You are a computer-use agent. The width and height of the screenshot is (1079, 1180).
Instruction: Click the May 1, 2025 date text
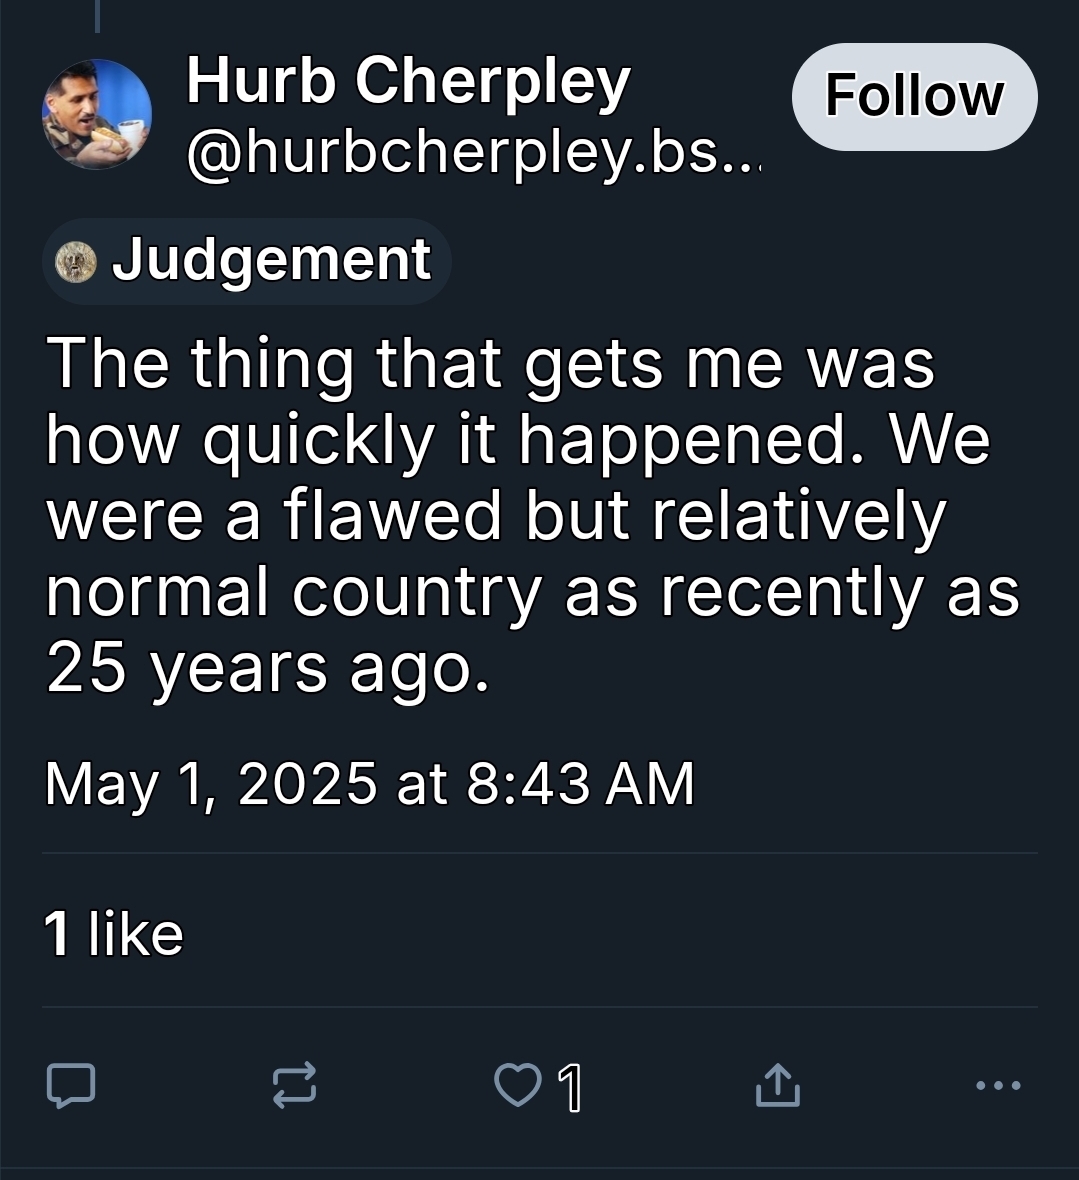click(211, 783)
